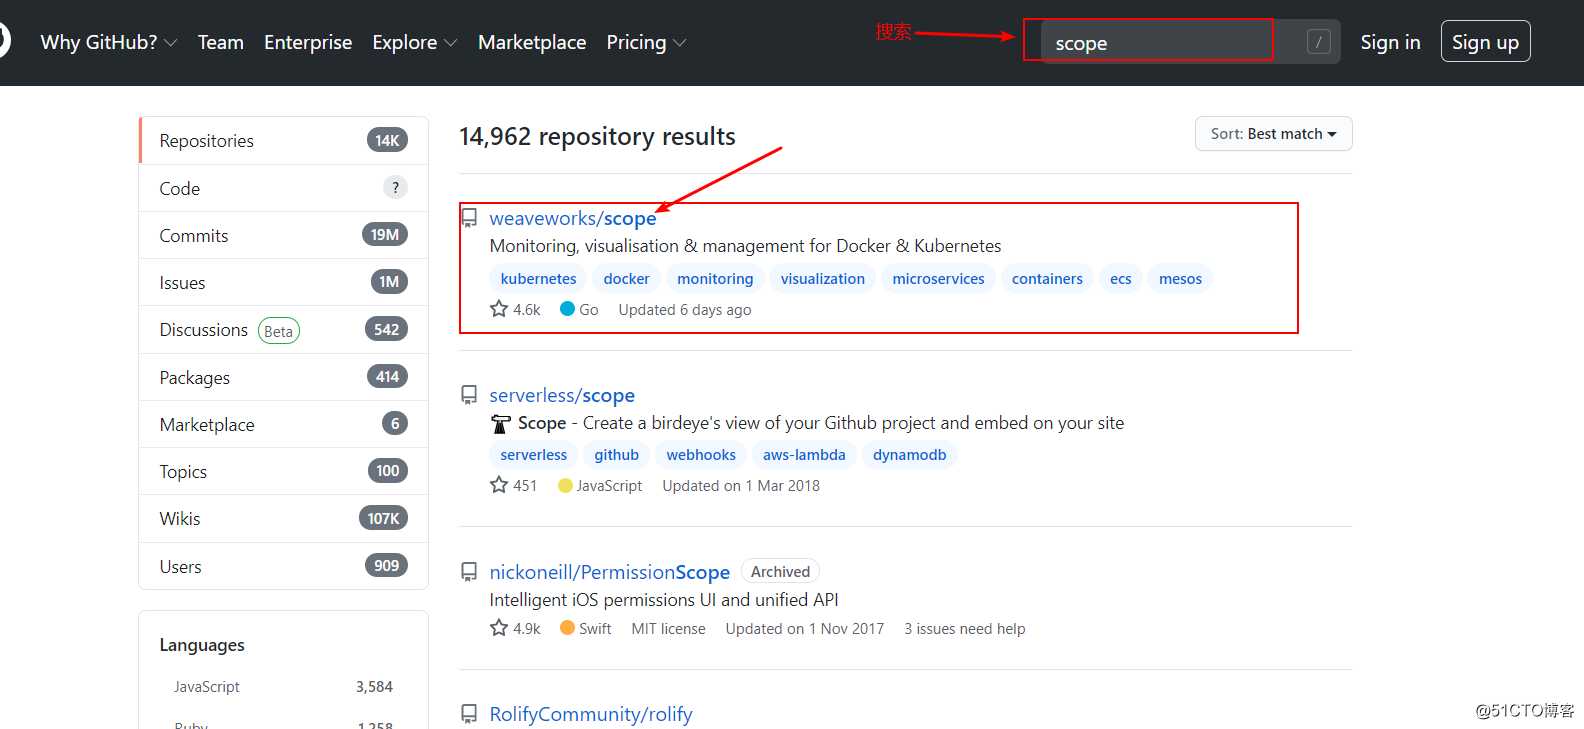
Task: Open the Marketplace header link
Action: 532,42
